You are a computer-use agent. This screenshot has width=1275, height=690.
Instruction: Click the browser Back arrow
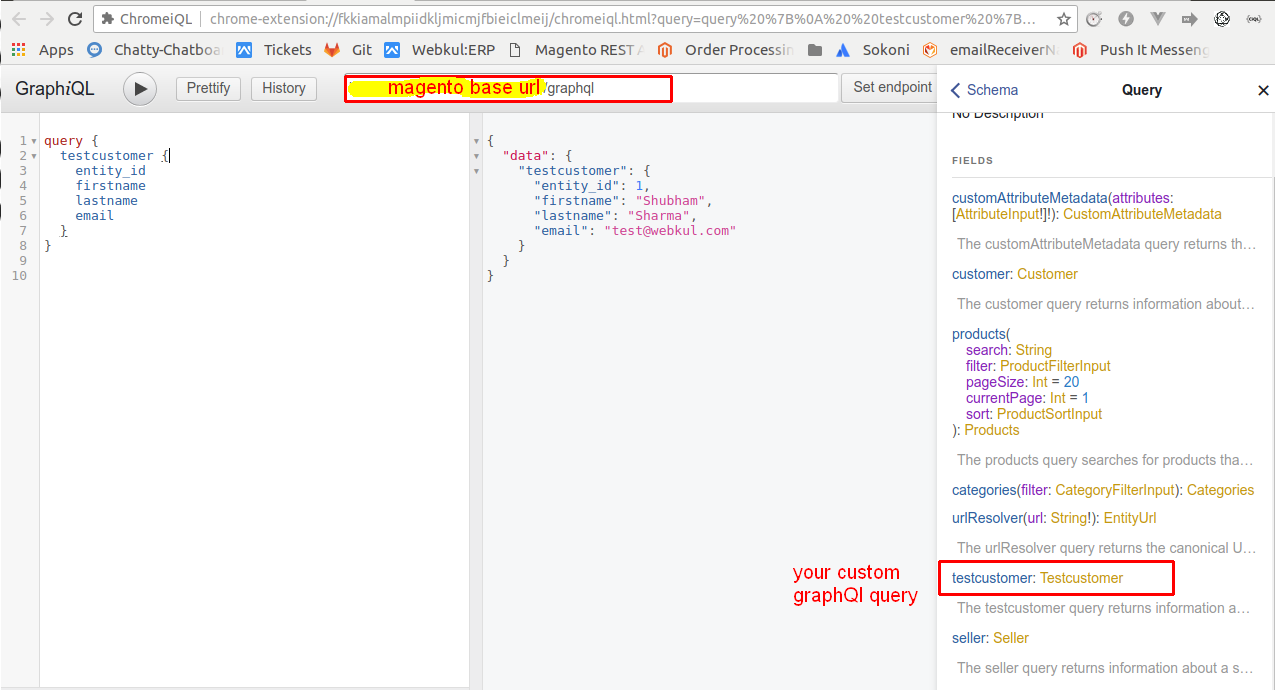click(x=18, y=19)
